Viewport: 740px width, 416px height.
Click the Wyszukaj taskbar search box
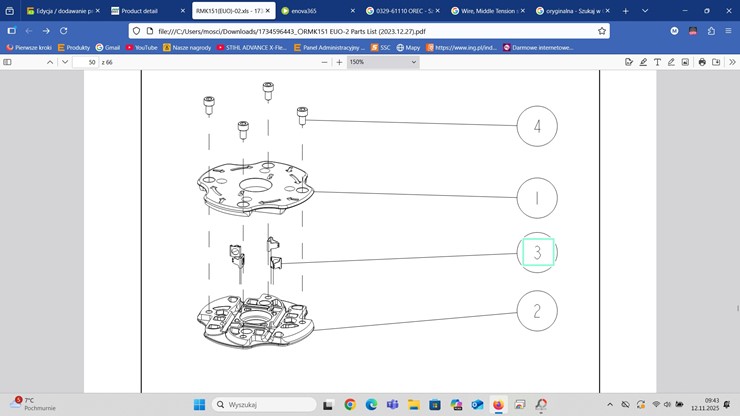coord(264,405)
